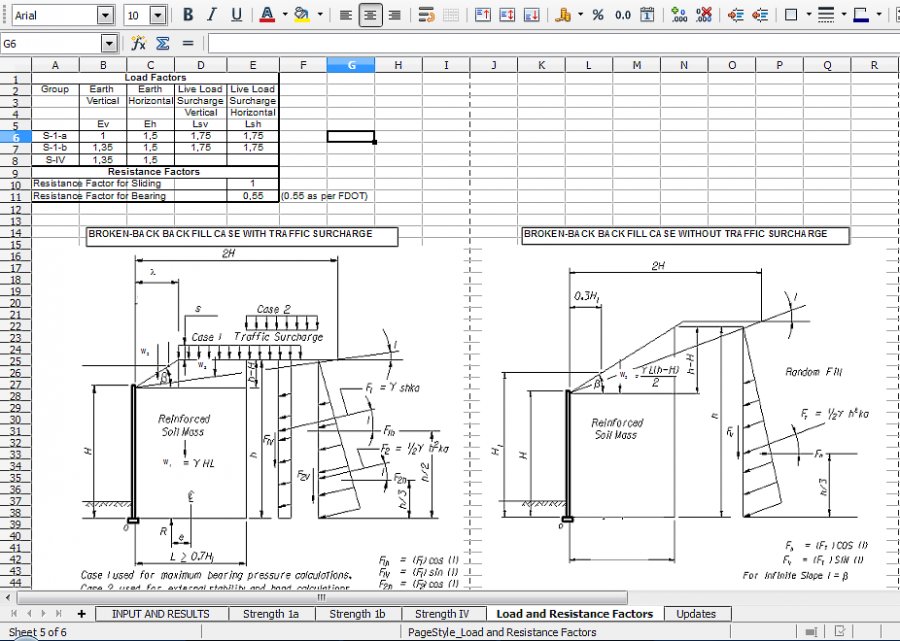The image size is (900, 641).
Task: Open the Function Wizard
Action: 138,43
